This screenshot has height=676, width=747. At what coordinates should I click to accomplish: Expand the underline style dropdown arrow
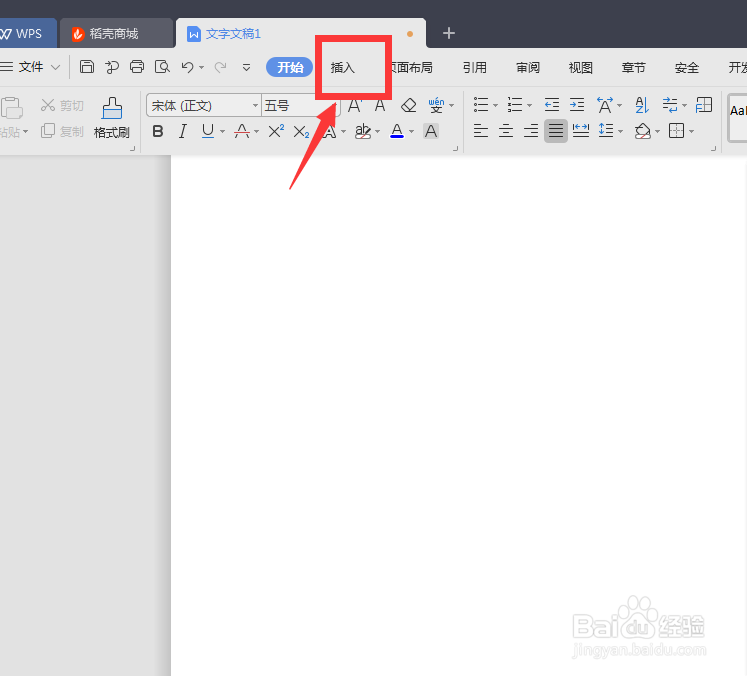[x=222, y=132]
